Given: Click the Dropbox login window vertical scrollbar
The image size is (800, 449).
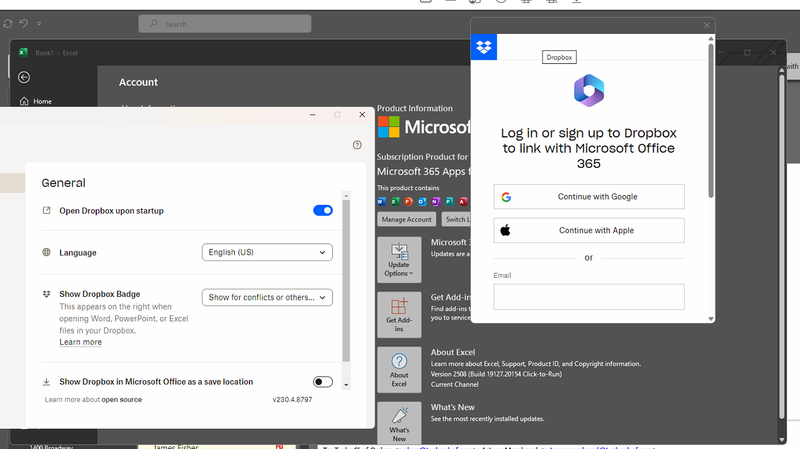Looking at the screenshot, I should point(711,120).
